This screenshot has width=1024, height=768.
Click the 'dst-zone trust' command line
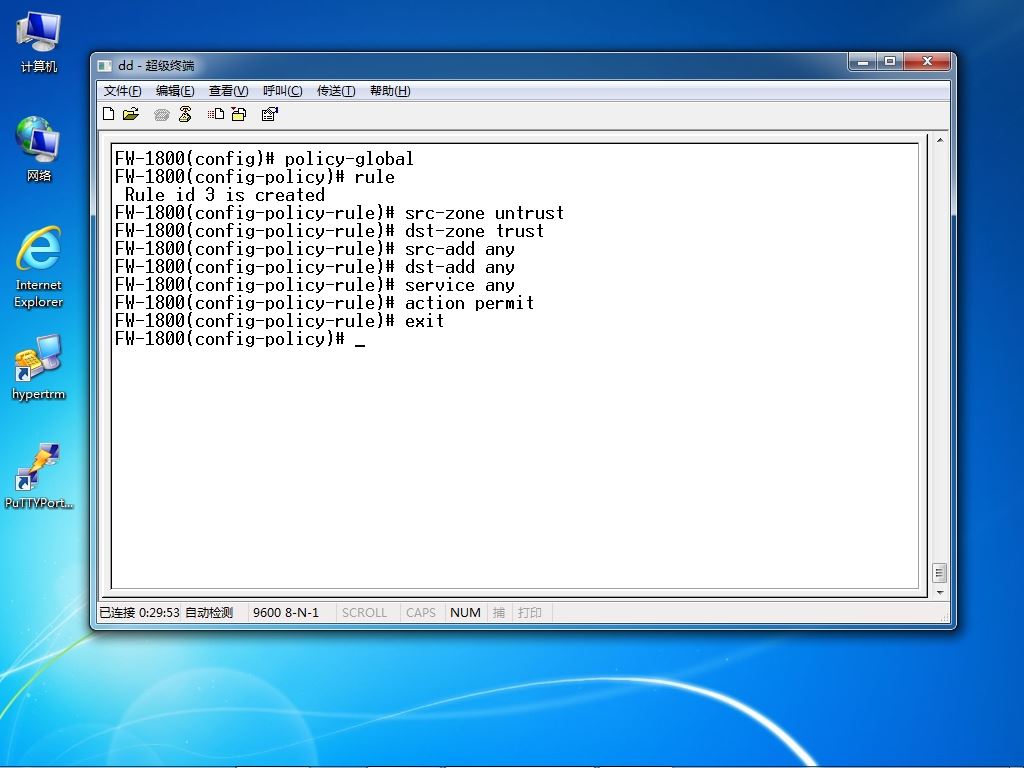click(329, 231)
